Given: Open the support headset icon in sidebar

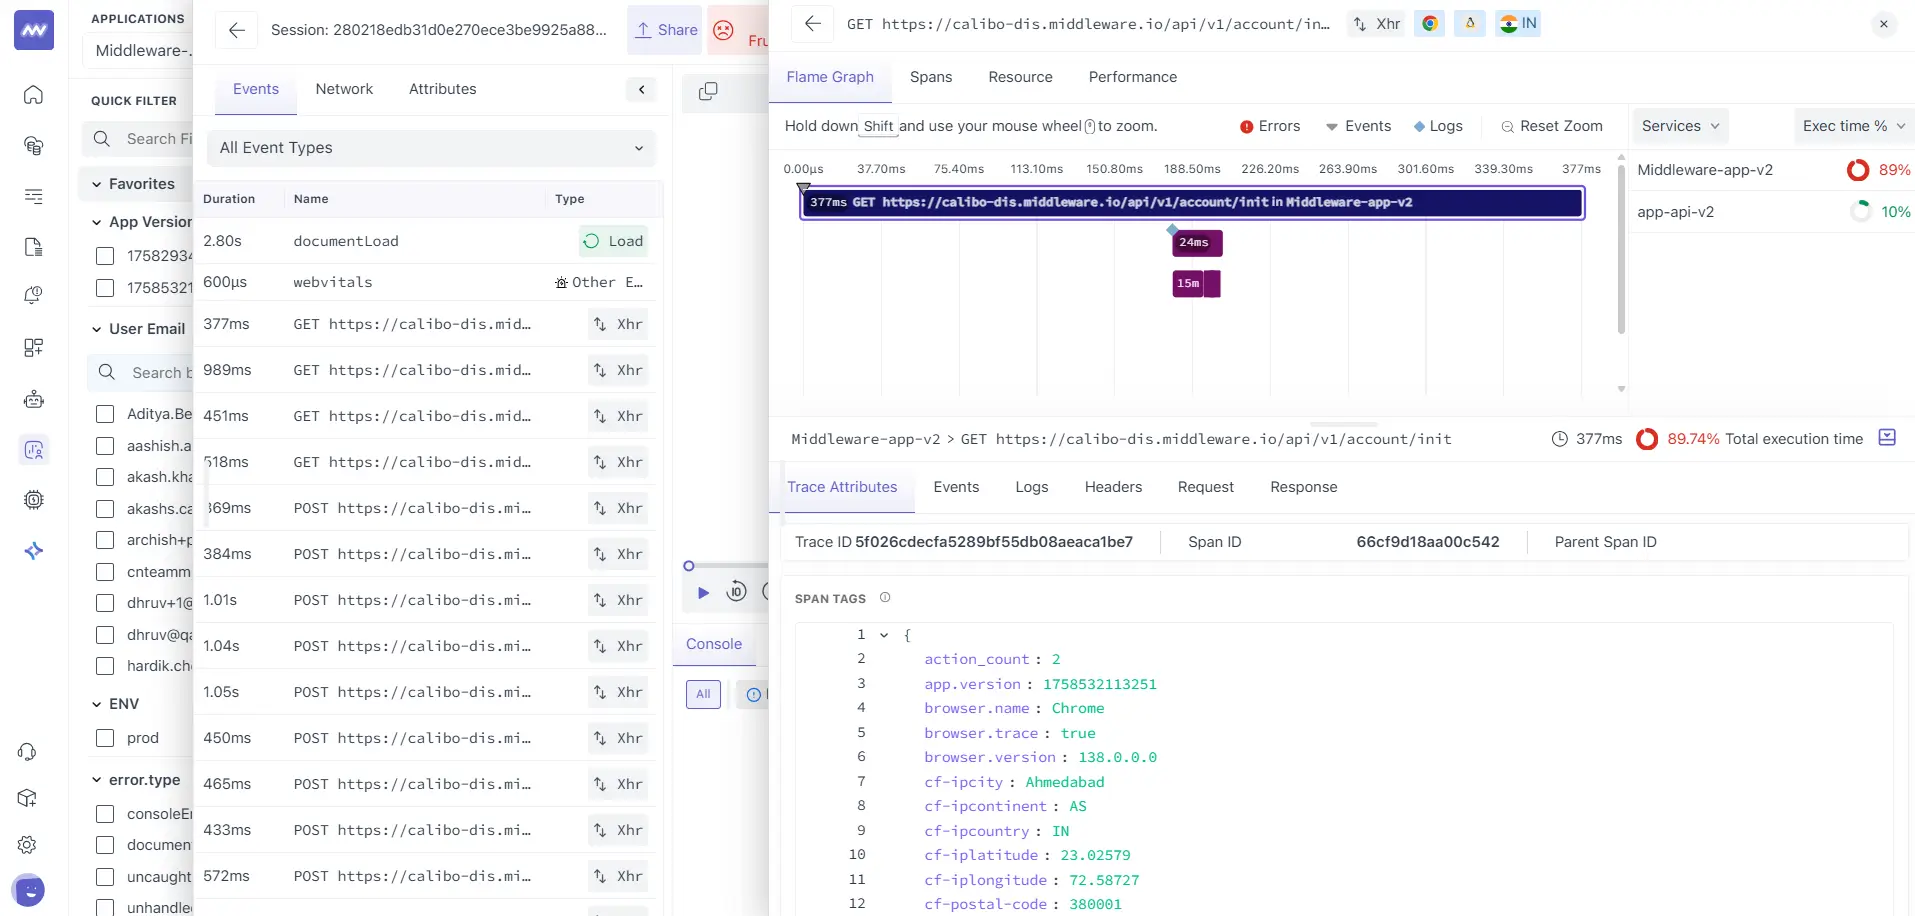Looking at the screenshot, I should pos(27,752).
